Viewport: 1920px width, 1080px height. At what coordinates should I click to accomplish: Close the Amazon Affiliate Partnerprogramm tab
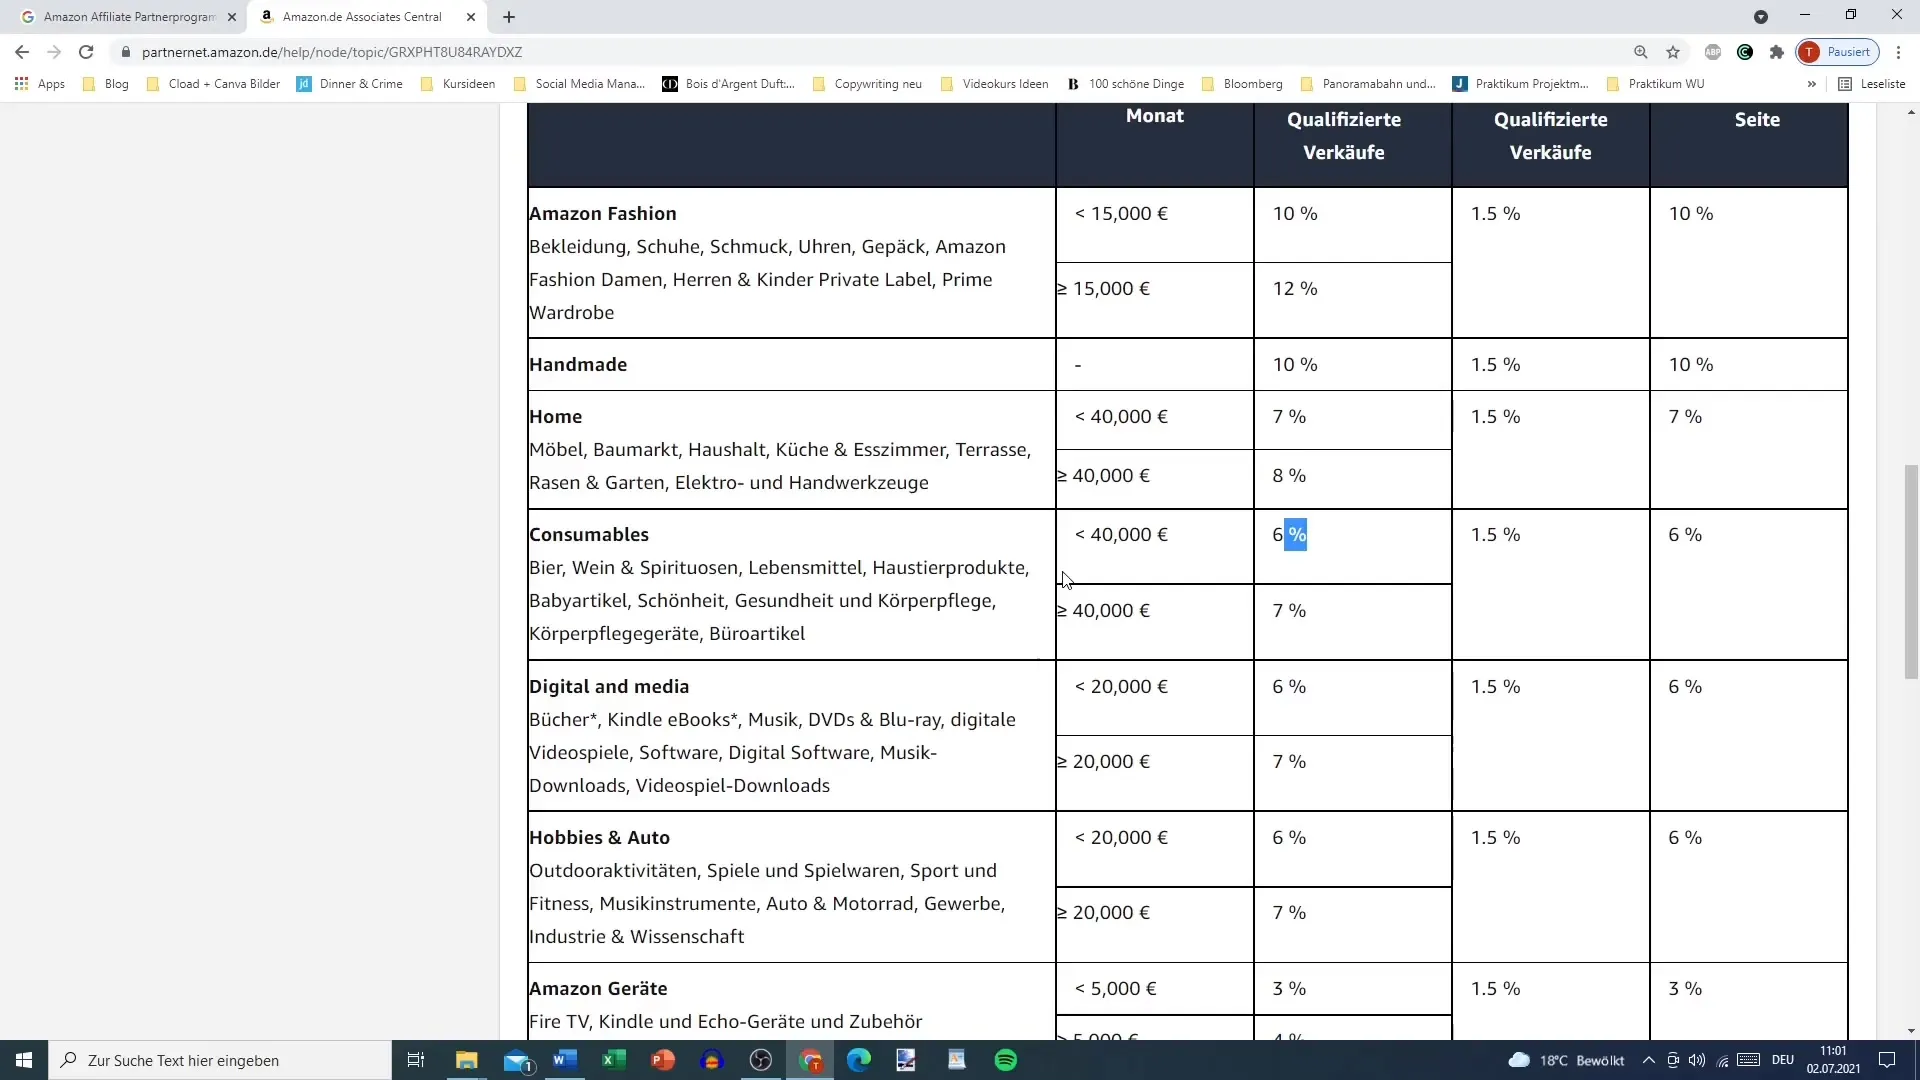tap(232, 17)
